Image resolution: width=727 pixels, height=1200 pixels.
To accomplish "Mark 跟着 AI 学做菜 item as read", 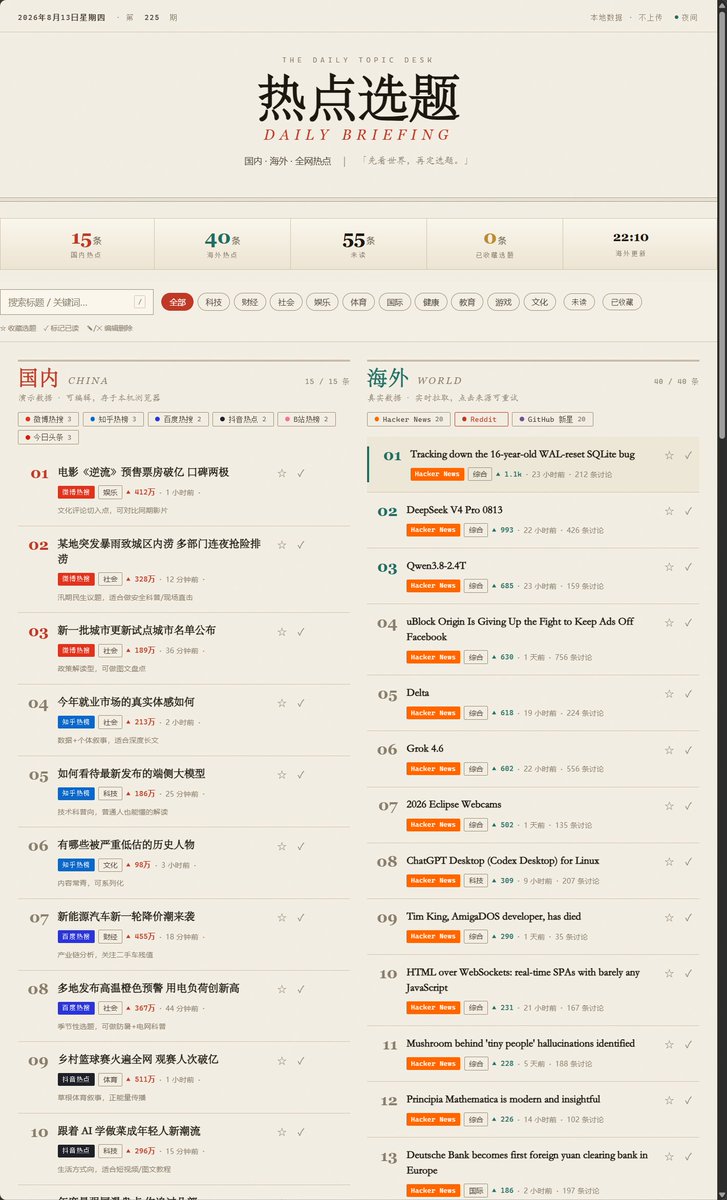I will [301, 1132].
